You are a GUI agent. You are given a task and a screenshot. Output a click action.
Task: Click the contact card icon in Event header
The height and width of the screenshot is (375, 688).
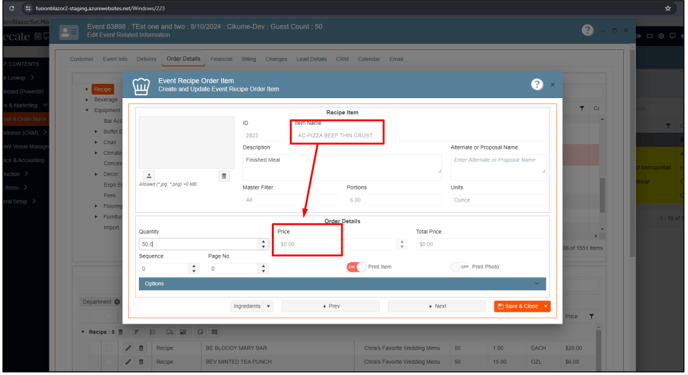[x=69, y=32]
